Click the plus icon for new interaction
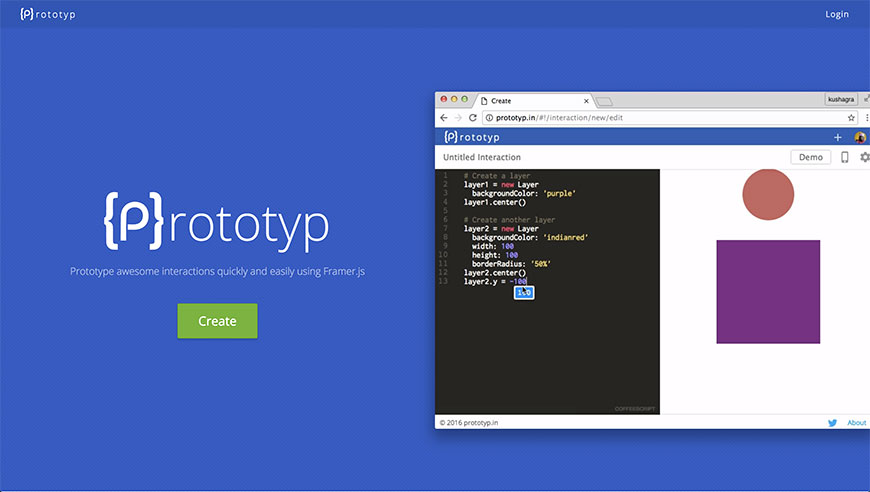Viewport: 870px width, 492px height. (x=837, y=138)
